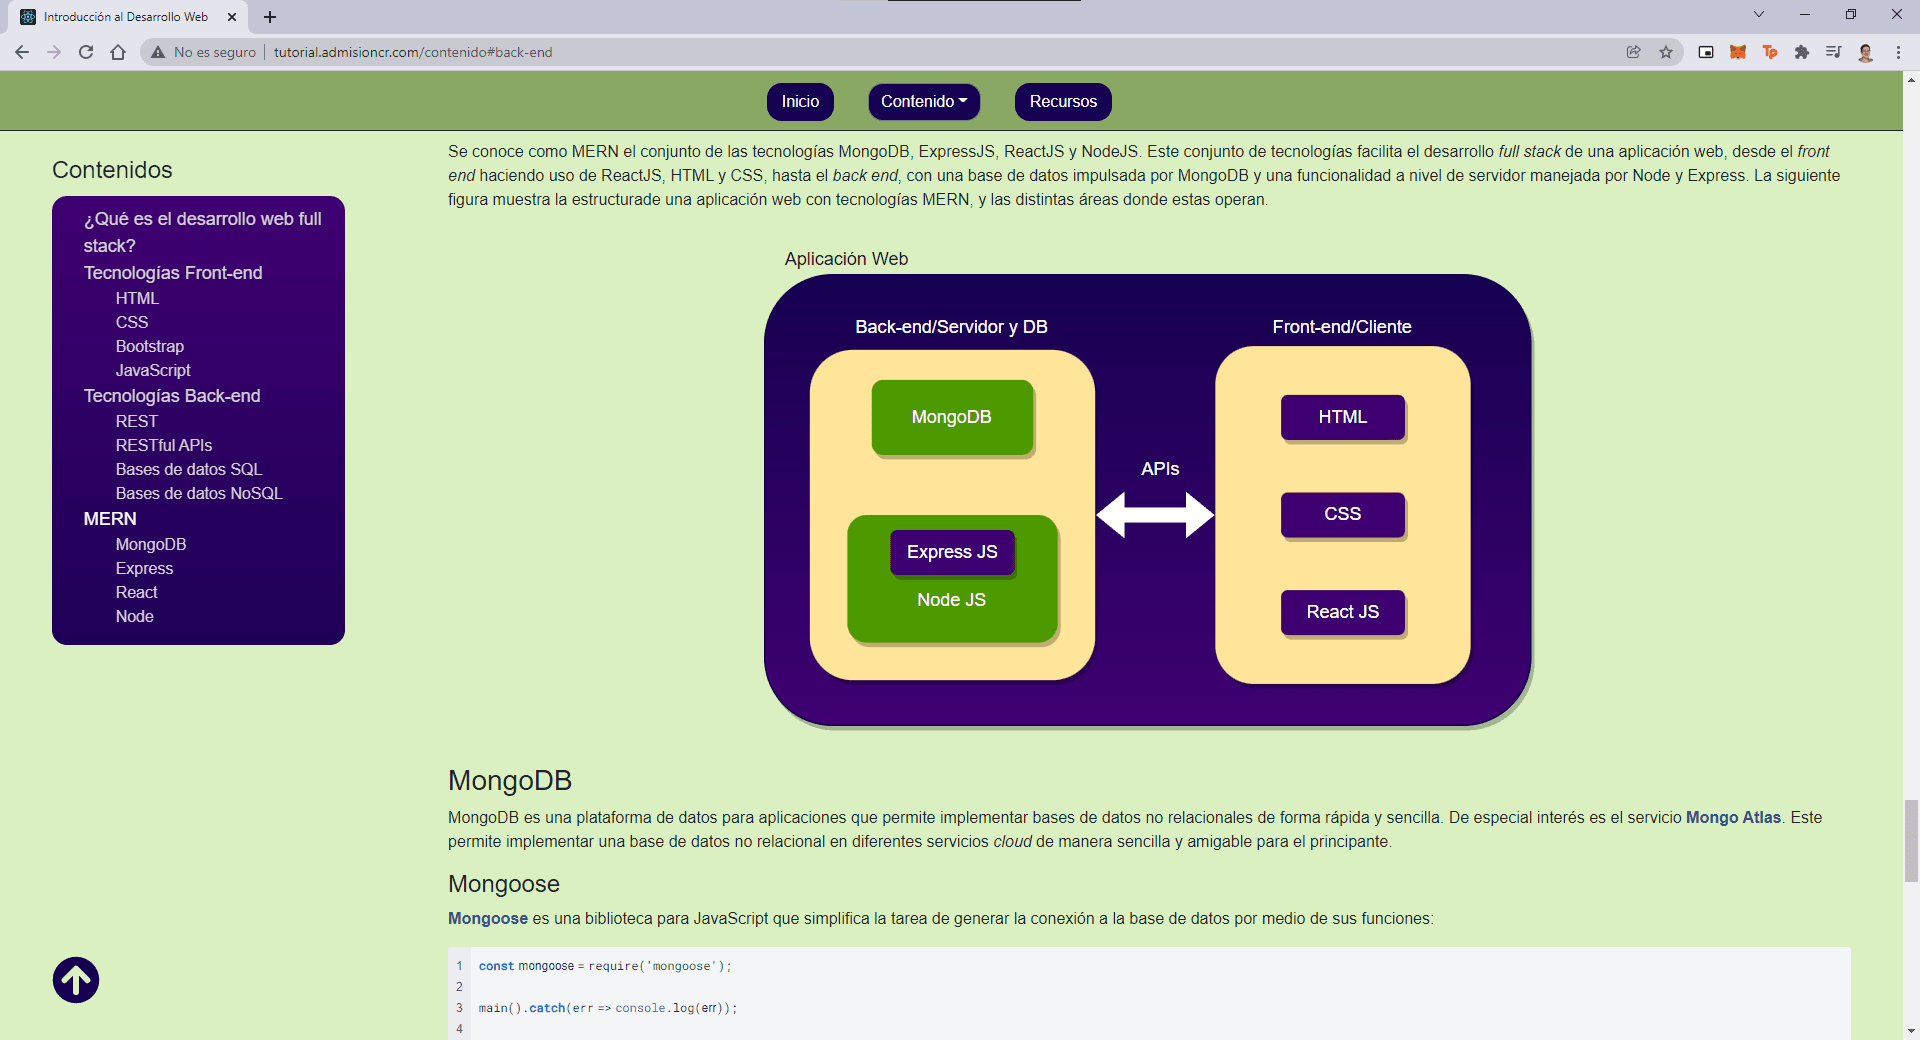Viewport: 1920px width, 1040px height.
Task: Click the address bar URL
Action: pos(413,52)
